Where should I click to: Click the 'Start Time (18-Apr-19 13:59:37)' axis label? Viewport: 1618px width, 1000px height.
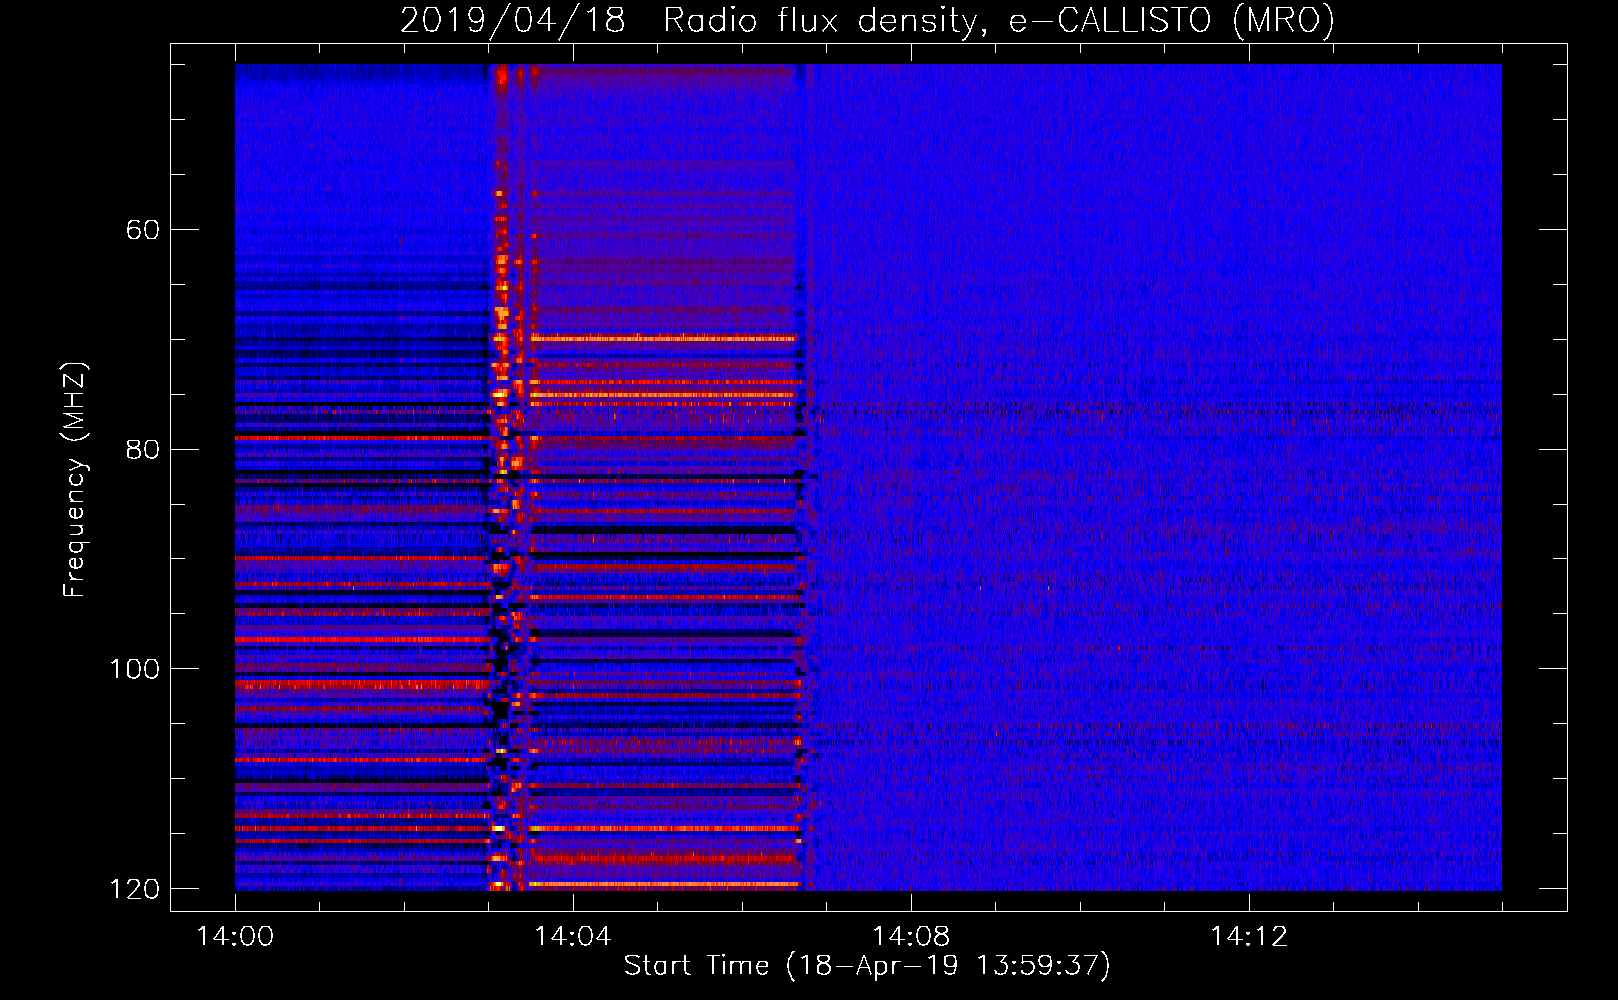[867, 966]
